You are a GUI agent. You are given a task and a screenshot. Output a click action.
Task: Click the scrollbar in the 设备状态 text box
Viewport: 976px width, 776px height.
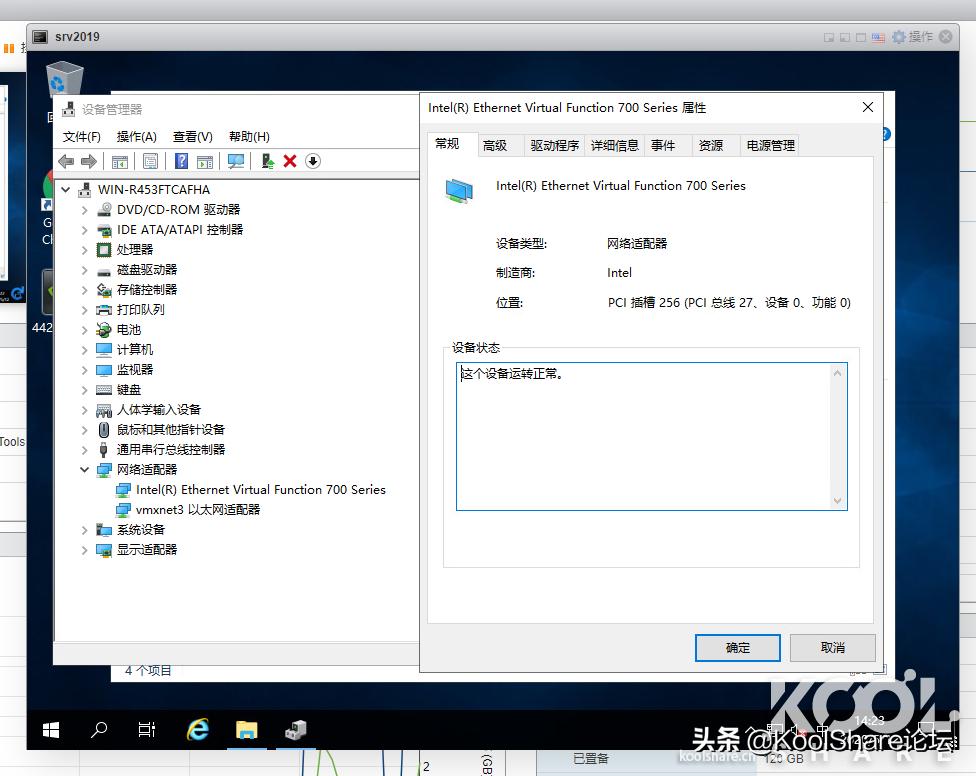point(840,435)
